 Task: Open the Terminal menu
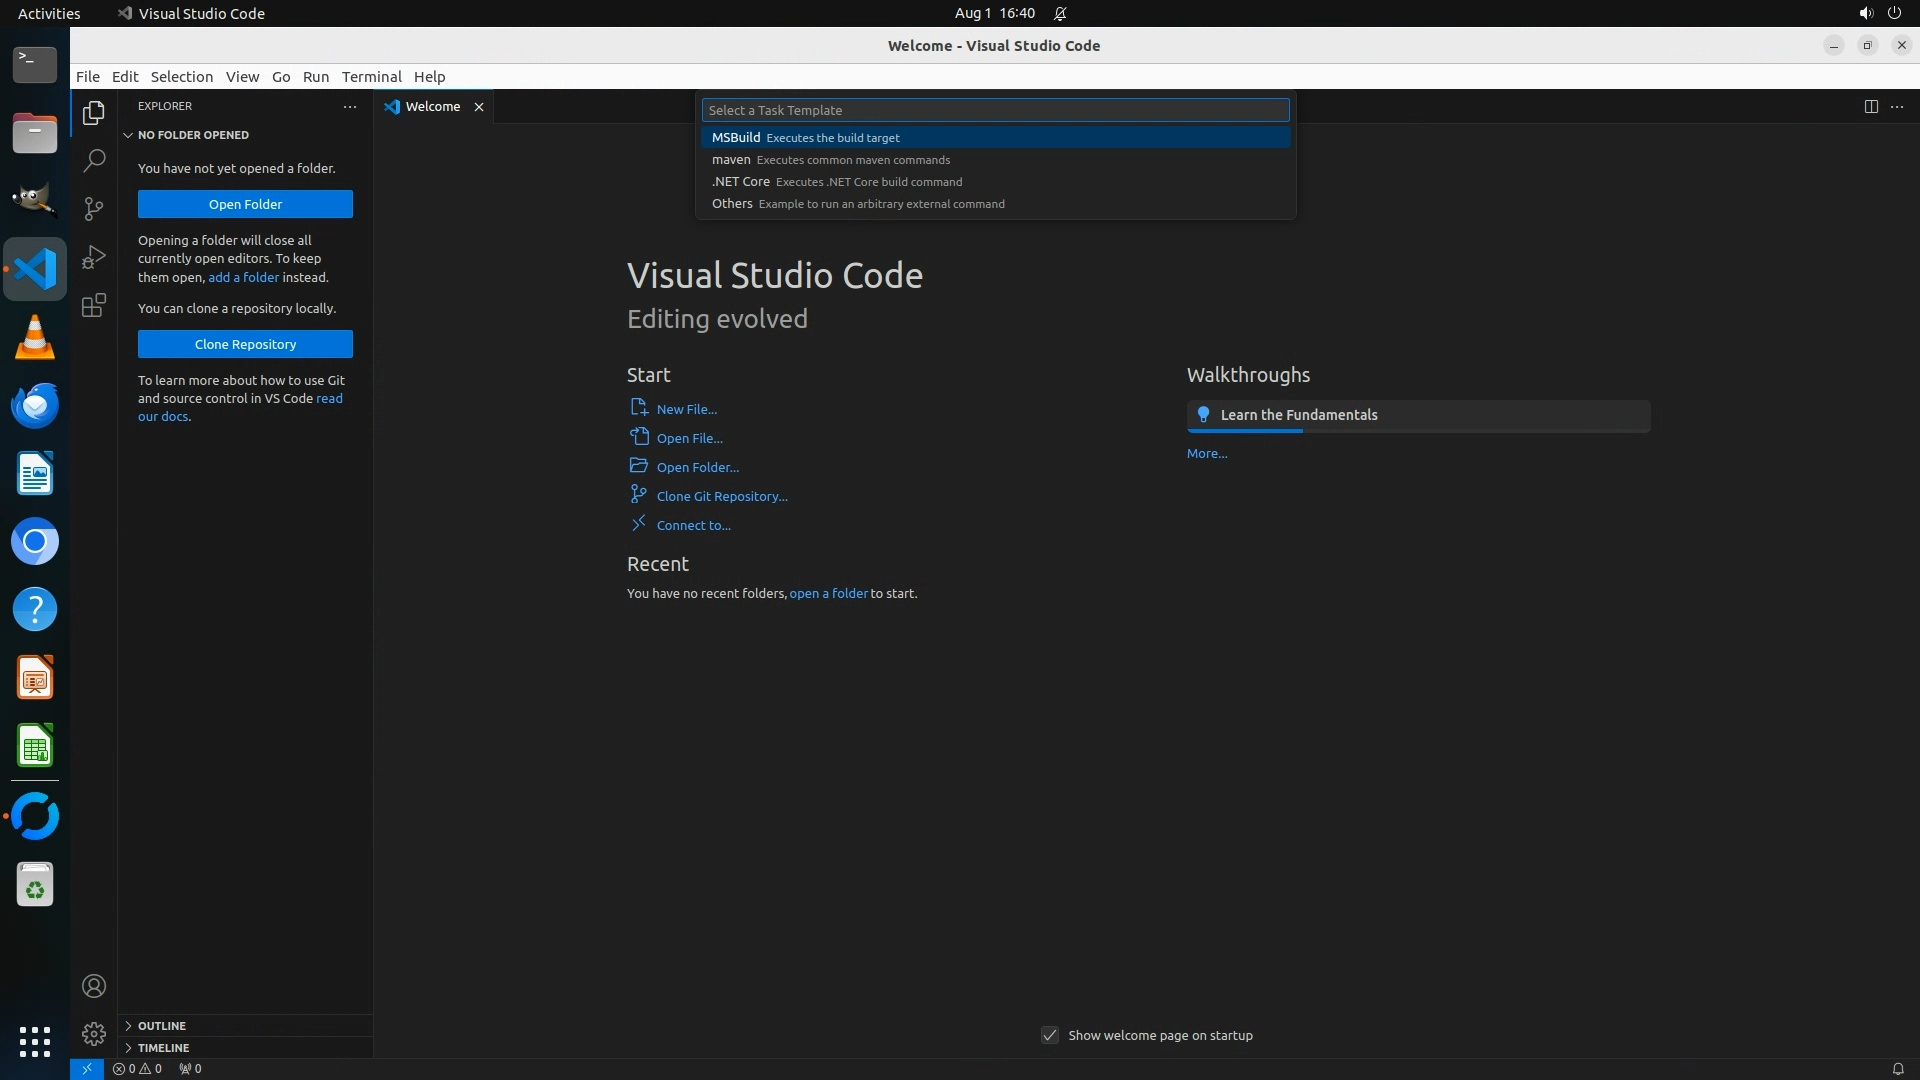[371, 77]
